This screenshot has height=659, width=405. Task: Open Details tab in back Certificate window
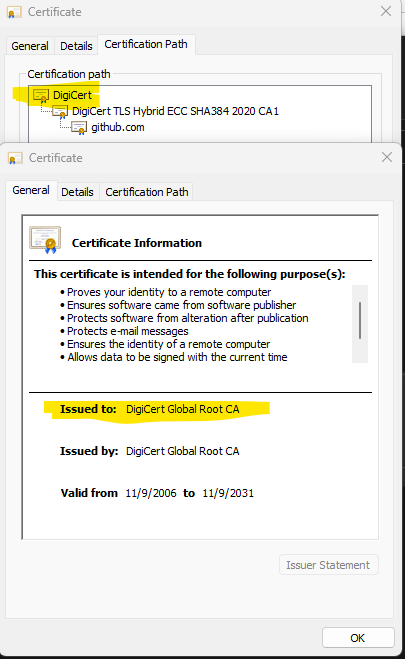(76, 46)
